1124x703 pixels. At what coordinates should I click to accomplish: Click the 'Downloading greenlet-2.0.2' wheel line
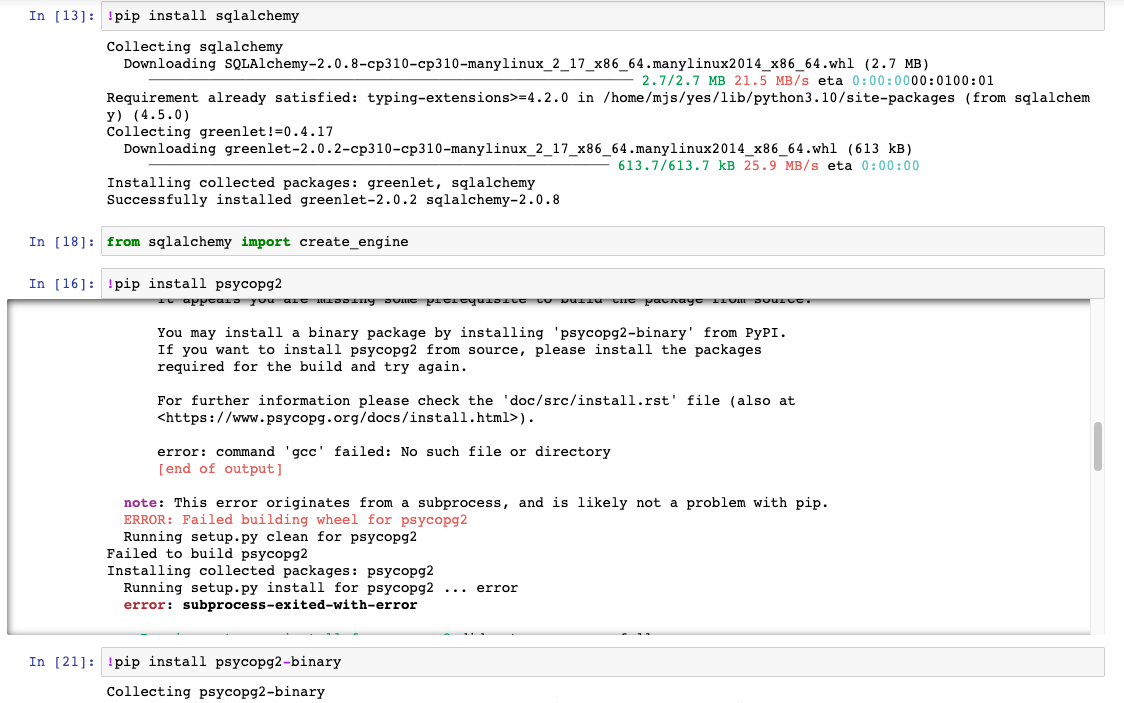(x=518, y=149)
